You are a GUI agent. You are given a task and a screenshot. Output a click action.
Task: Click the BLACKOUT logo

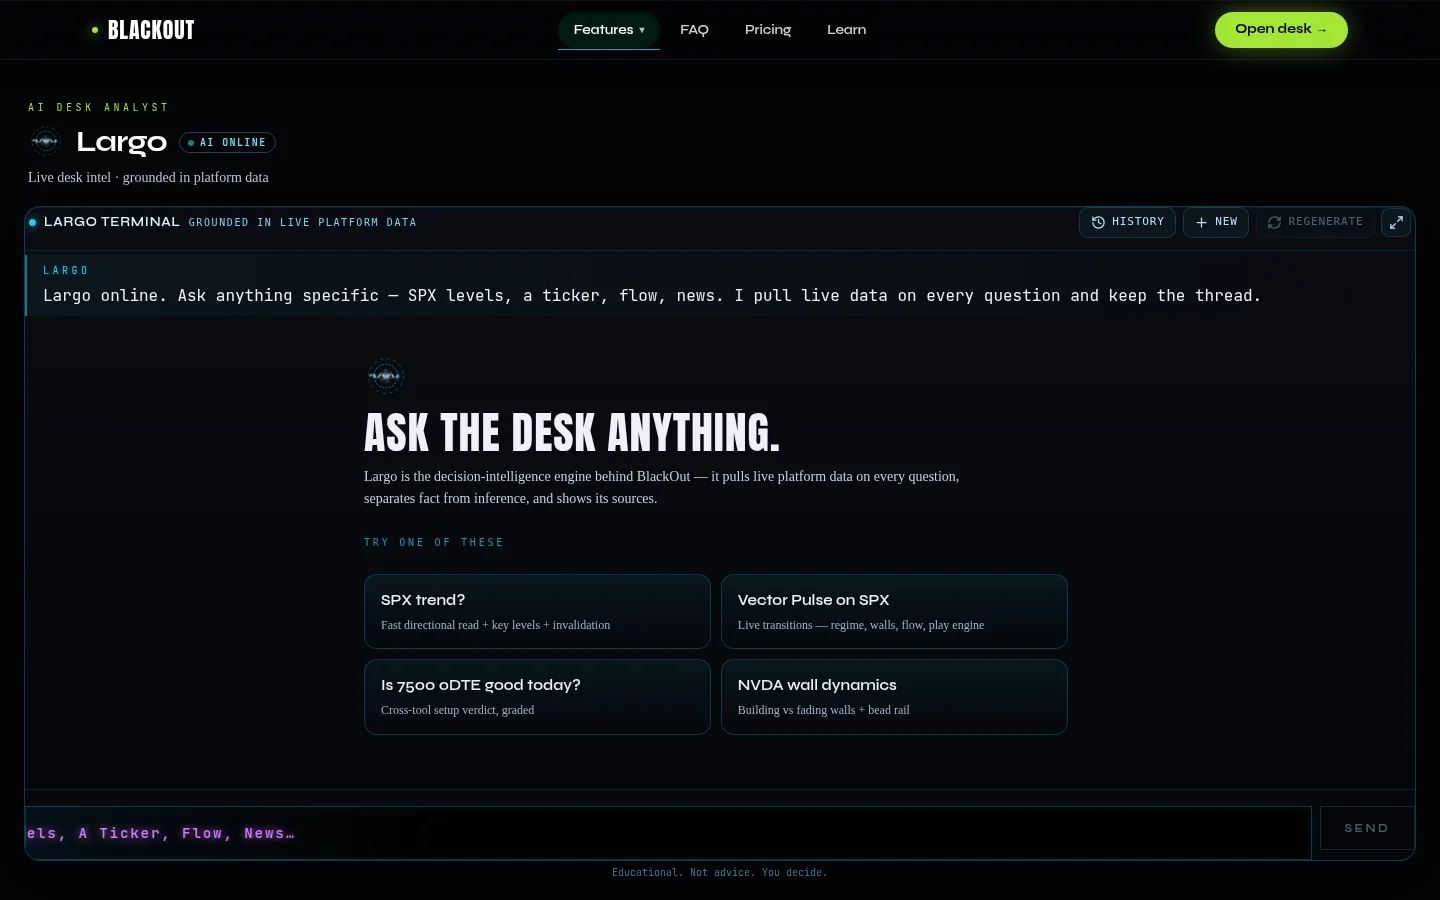pyautogui.click(x=143, y=30)
